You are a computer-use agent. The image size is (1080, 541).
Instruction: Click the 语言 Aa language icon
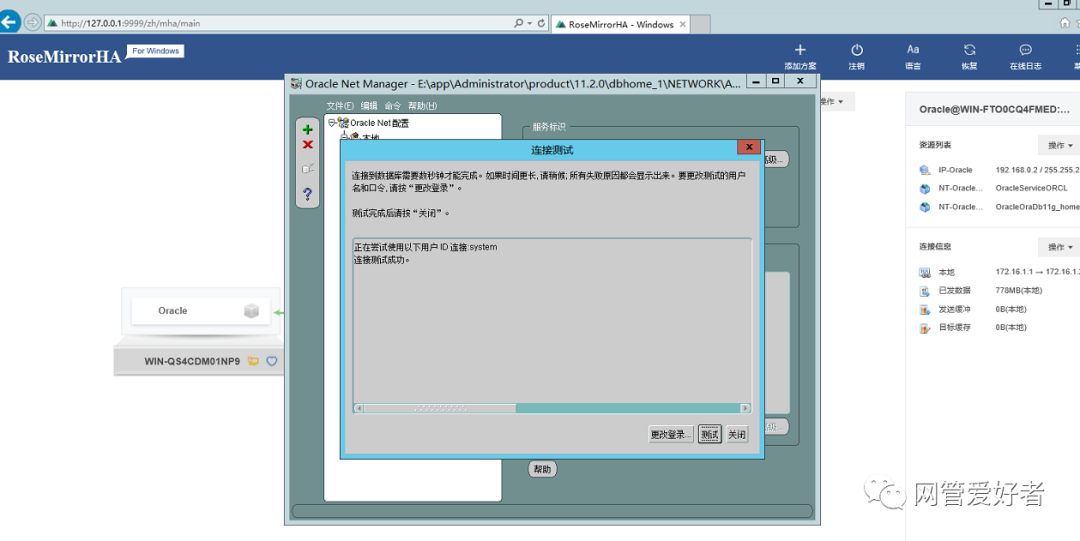coord(913,50)
